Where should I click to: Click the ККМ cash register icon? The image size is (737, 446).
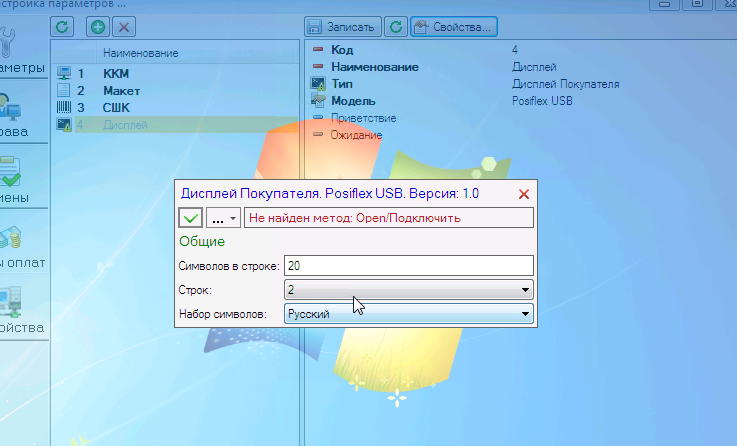pos(63,73)
